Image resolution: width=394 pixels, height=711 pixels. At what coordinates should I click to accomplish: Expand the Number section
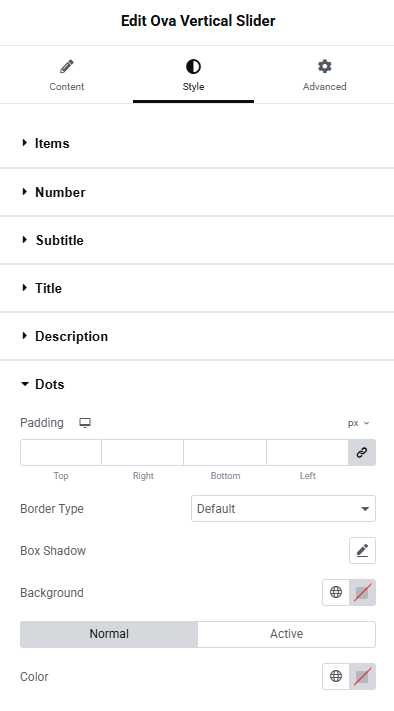pos(197,192)
